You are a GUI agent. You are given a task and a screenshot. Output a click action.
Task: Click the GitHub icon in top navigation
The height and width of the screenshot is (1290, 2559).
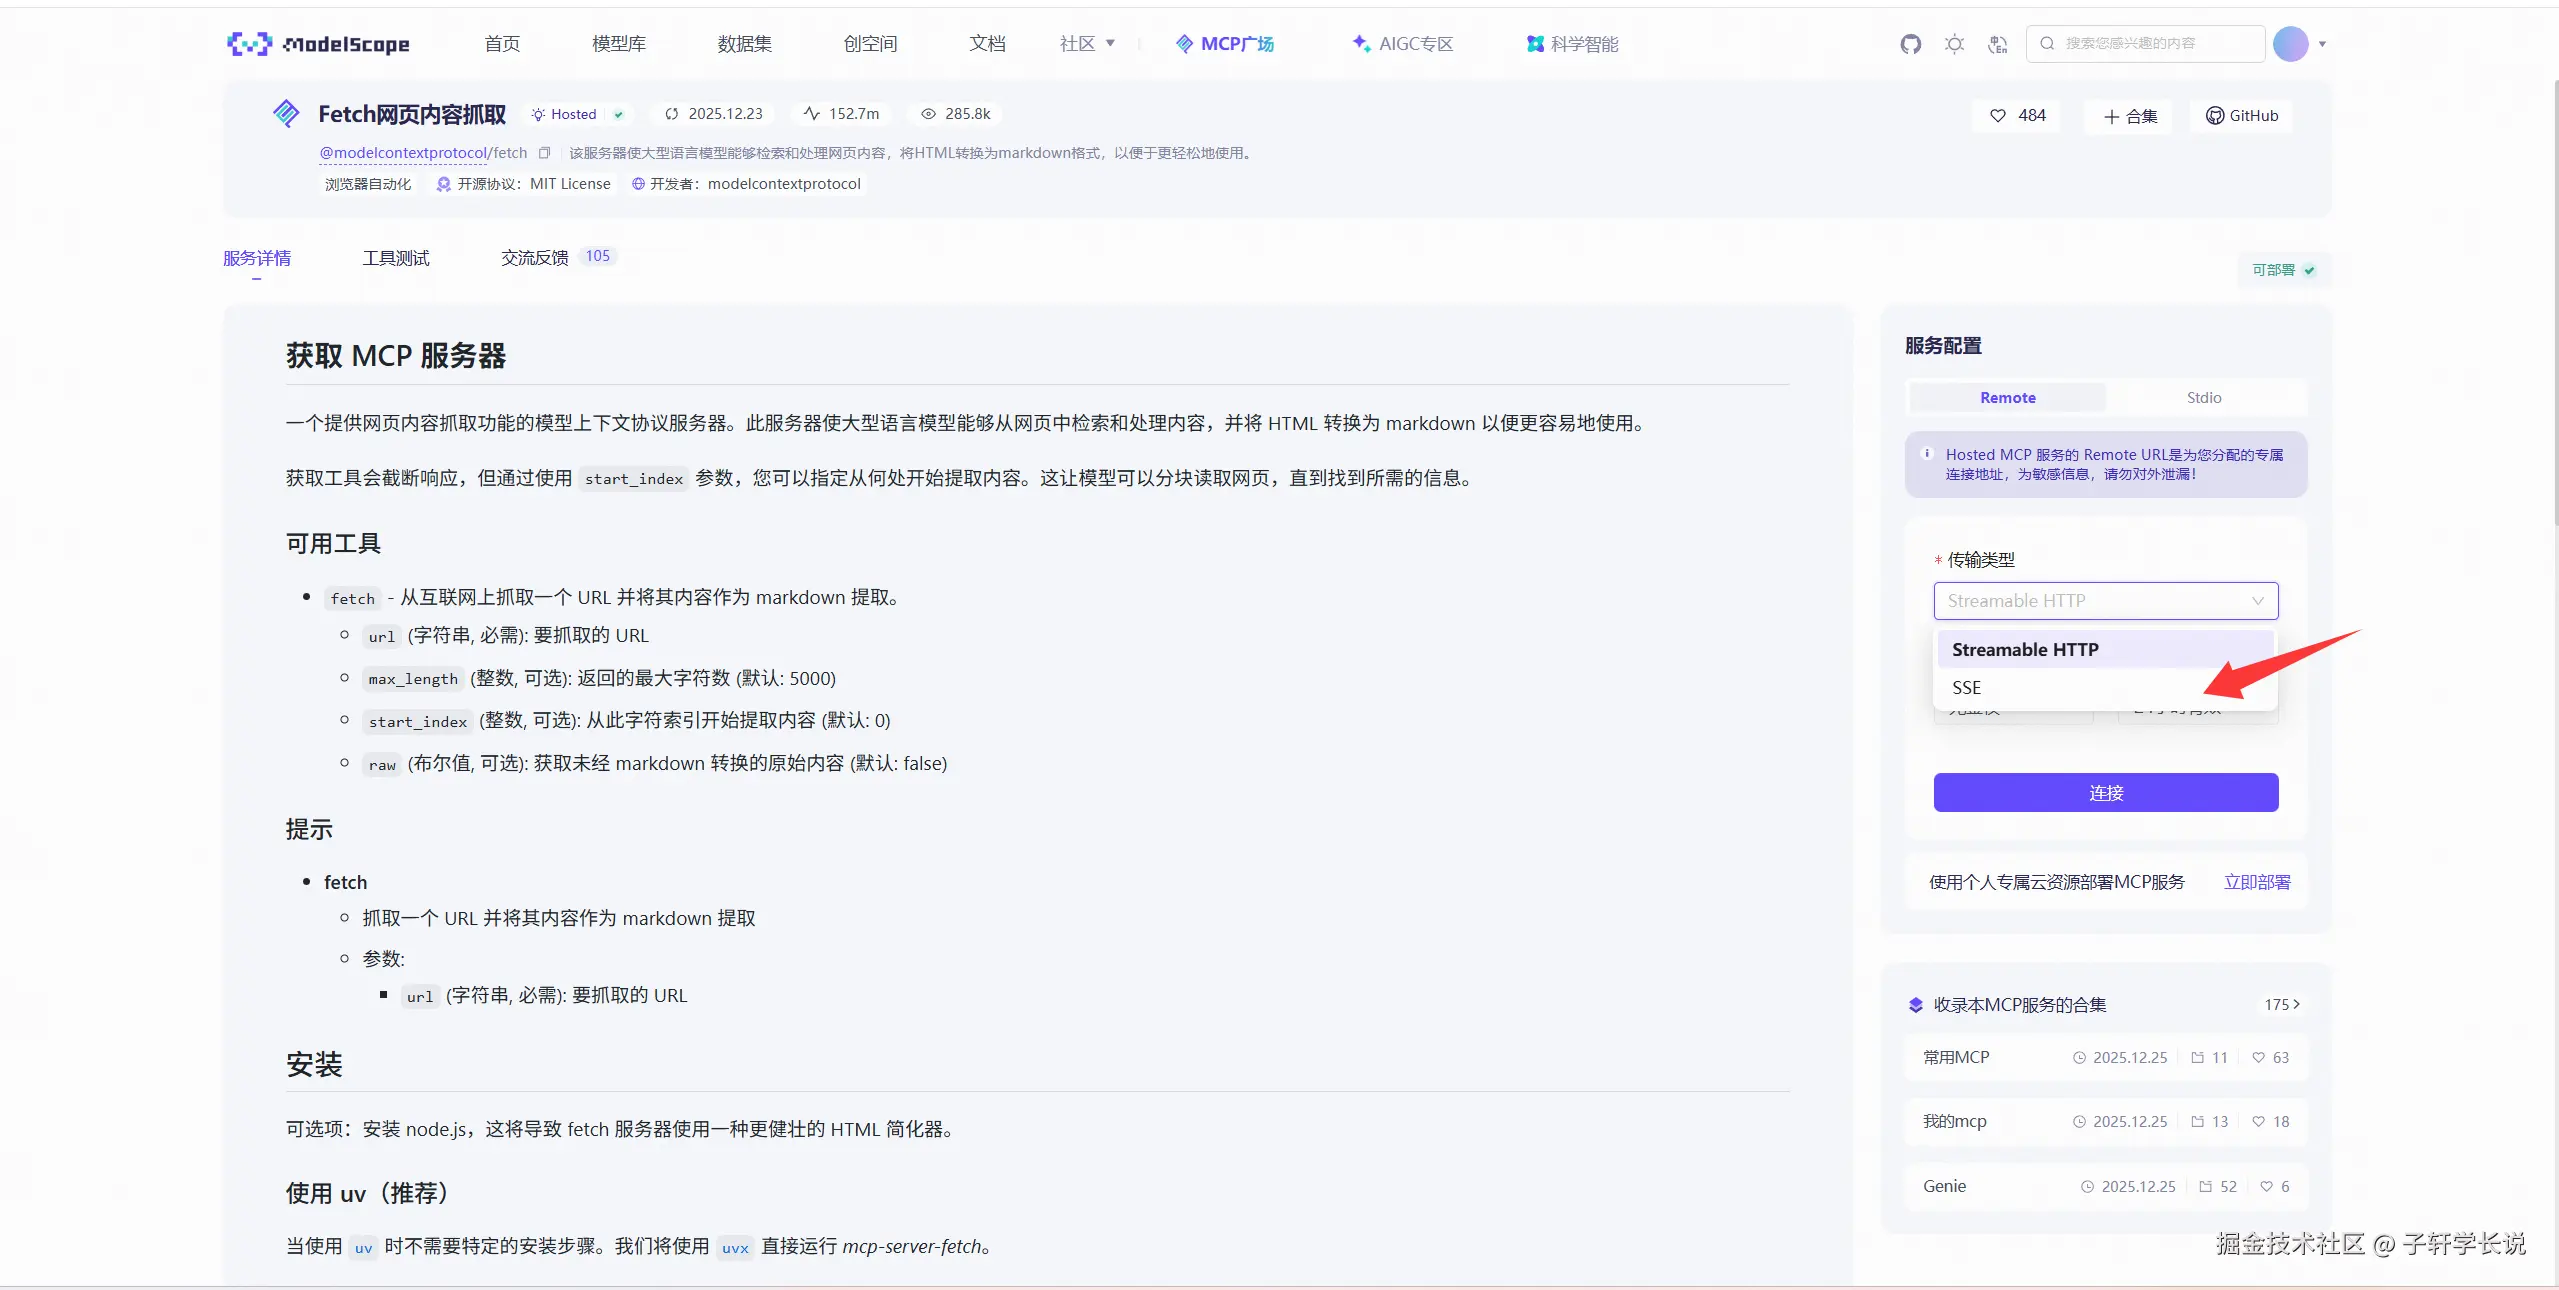[1910, 44]
